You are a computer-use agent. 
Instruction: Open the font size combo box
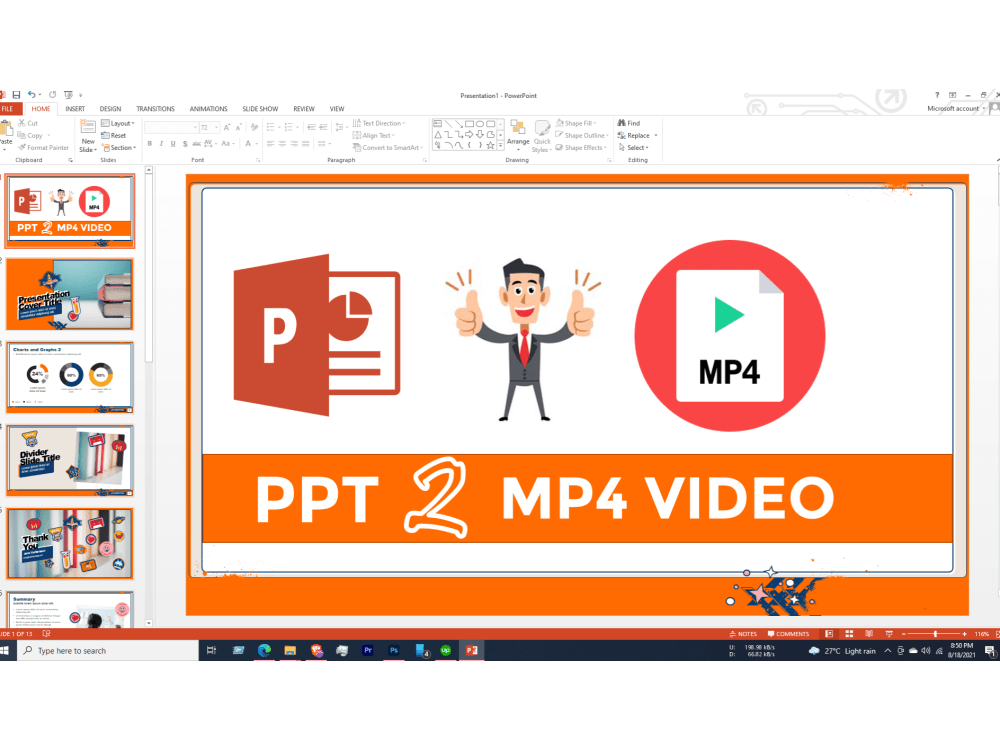tap(210, 128)
